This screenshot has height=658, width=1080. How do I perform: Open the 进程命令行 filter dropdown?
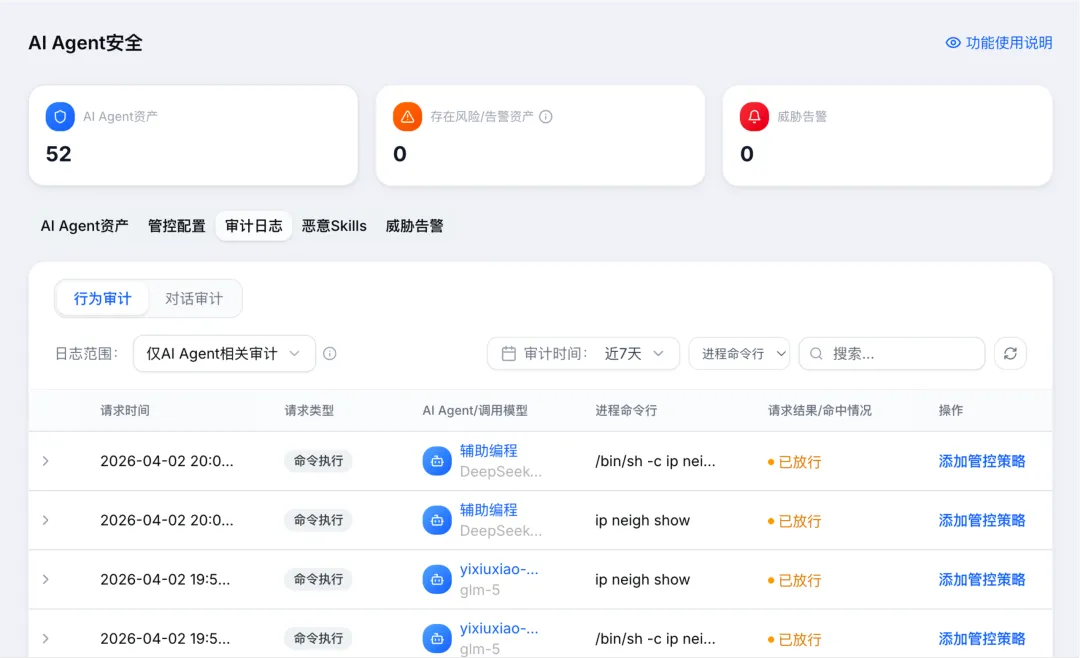click(739, 353)
